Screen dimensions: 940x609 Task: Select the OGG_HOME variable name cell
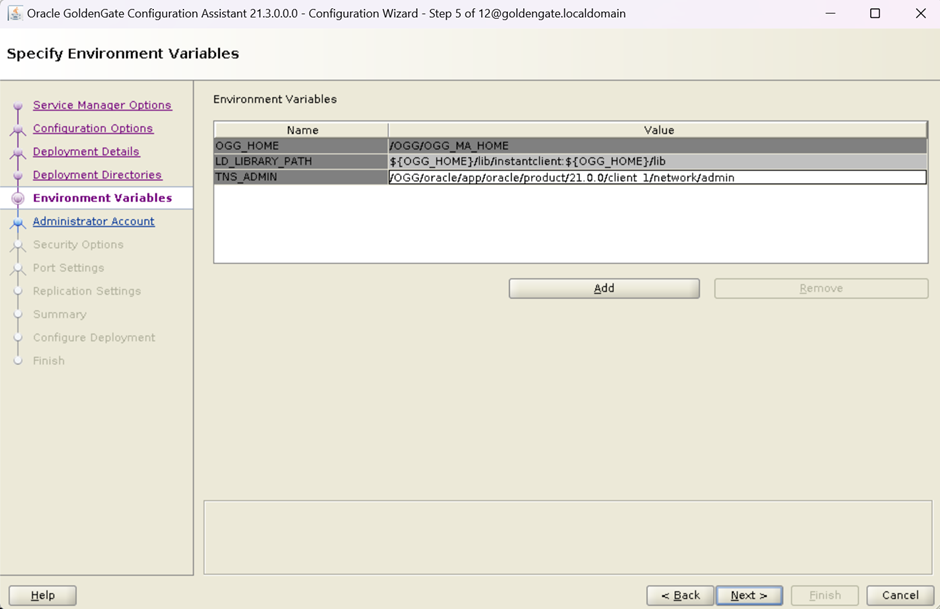click(301, 146)
